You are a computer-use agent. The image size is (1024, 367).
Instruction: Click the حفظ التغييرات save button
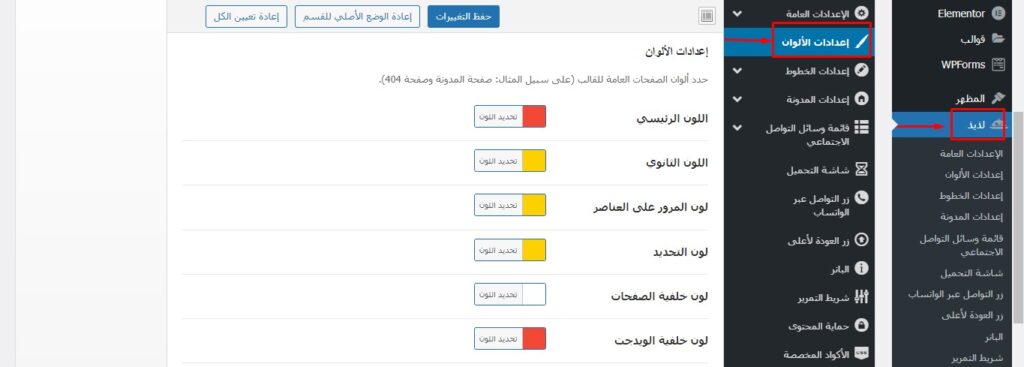[464, 17]
